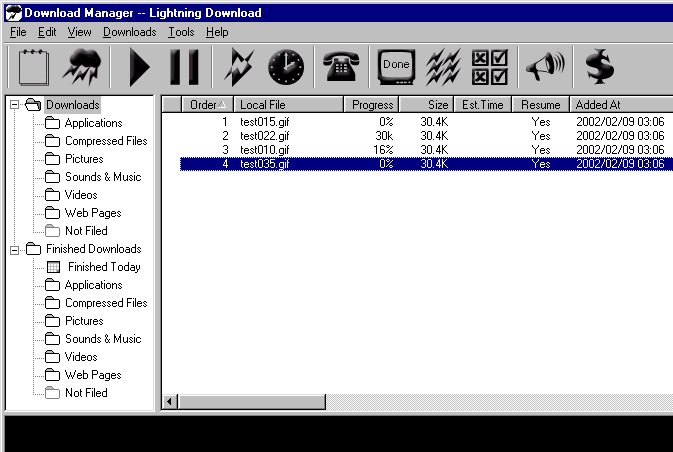The width and height of the screenshot is (673, 452).
Task: Select Applications under Finished Downloads
Action: coord(93,285)
